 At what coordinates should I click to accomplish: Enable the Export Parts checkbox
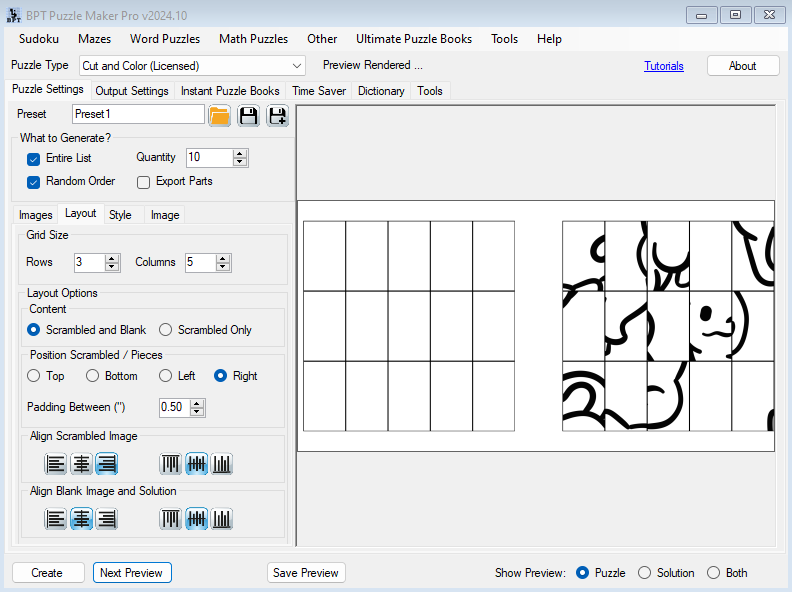[143, 182]
